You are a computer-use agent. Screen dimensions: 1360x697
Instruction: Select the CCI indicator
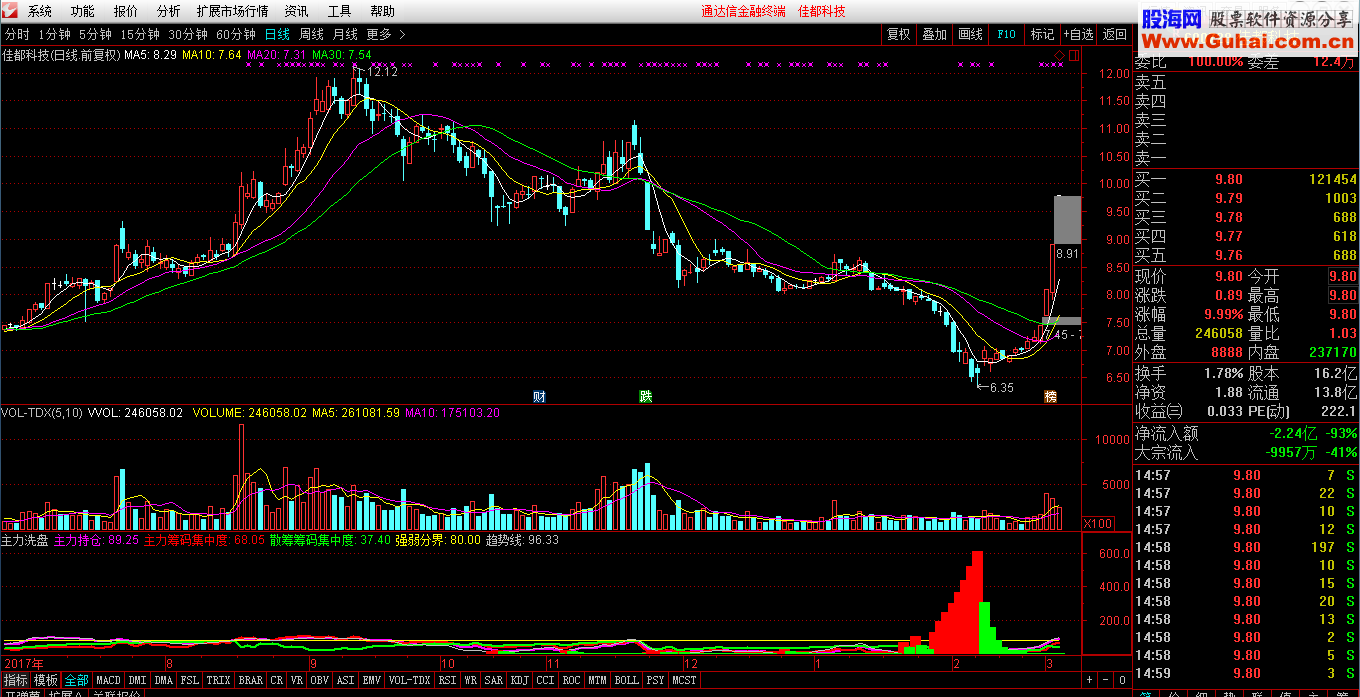pos(546,680)
